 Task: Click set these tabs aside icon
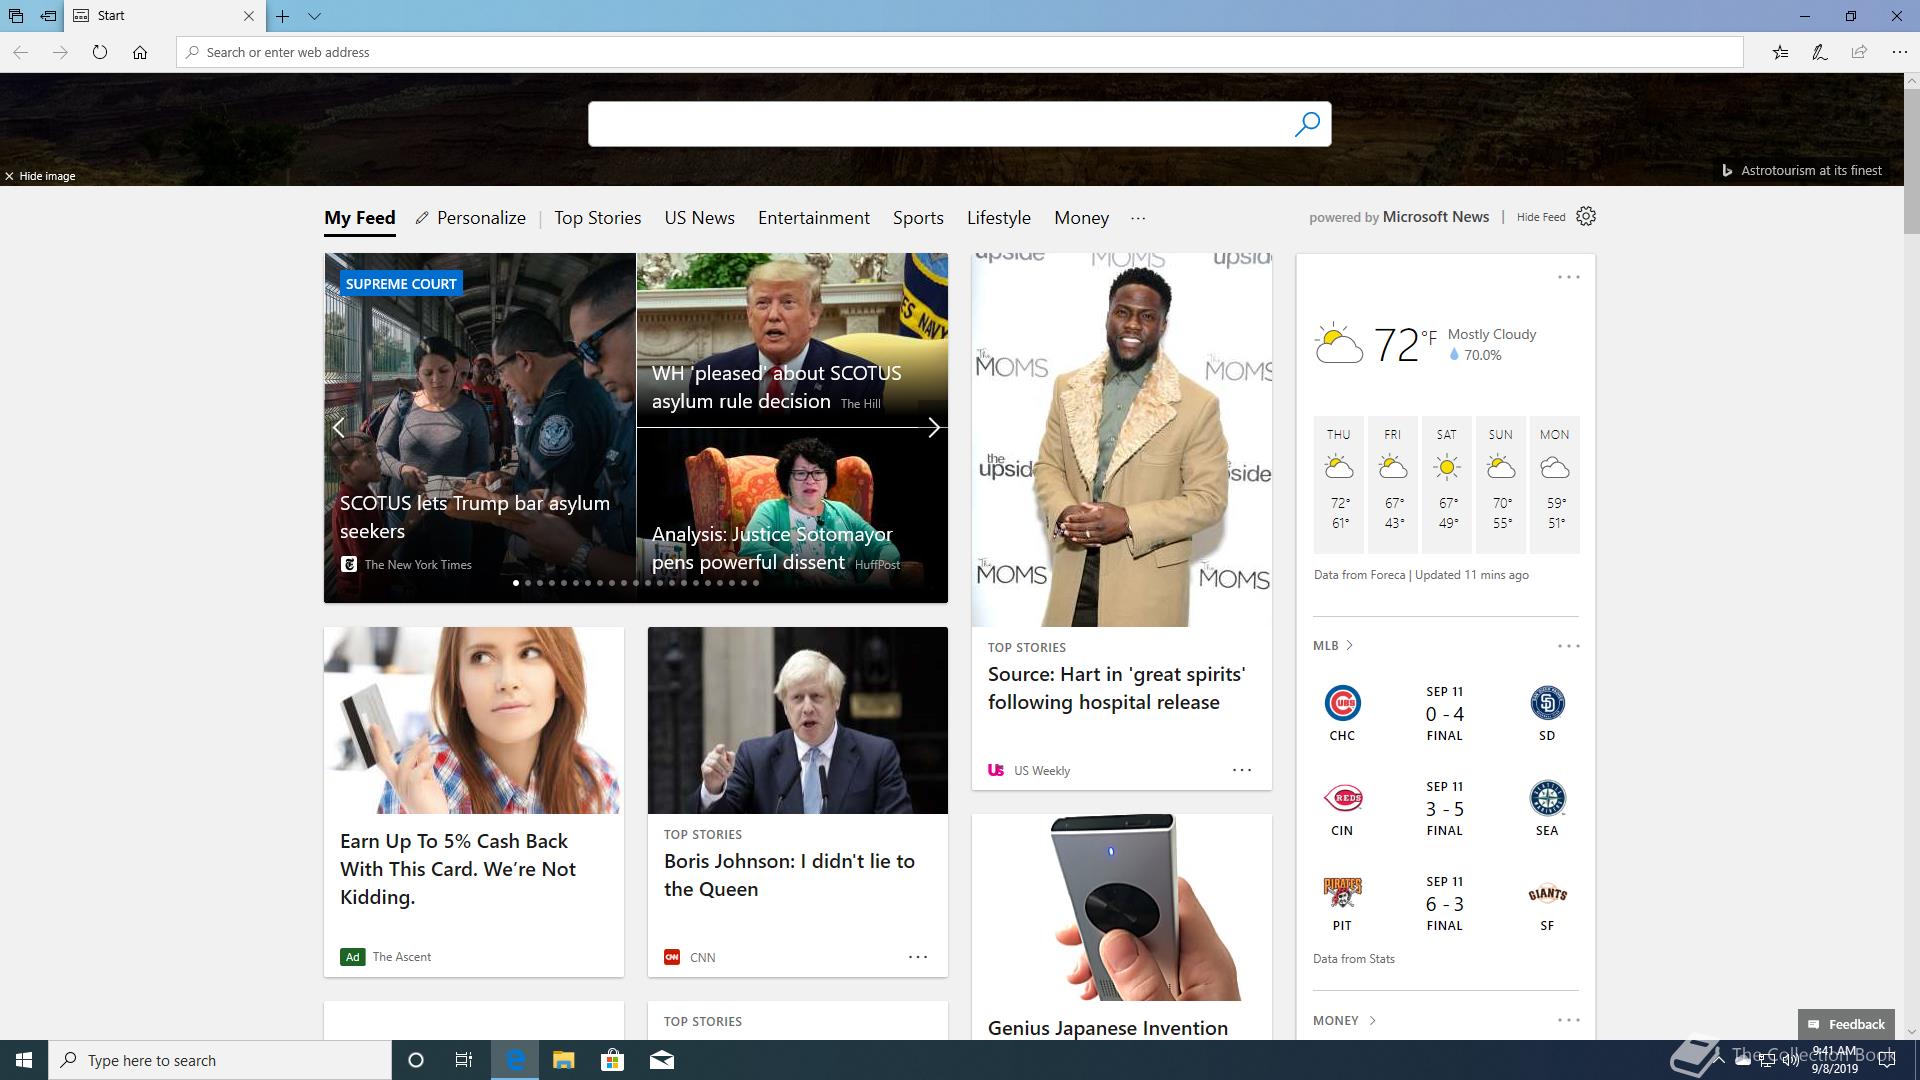pyautogui.click(x=48, y=16)
